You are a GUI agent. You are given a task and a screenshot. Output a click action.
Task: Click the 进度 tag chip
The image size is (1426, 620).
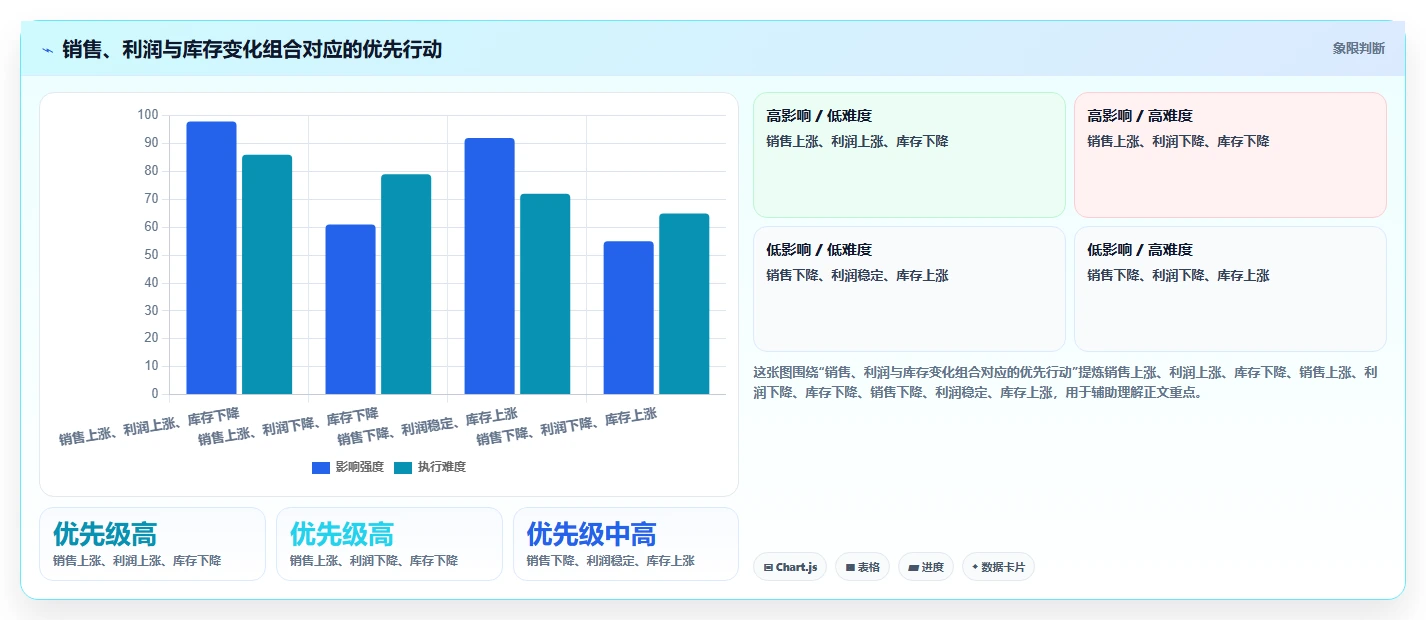pyautogui.click(x=926, y=567)
